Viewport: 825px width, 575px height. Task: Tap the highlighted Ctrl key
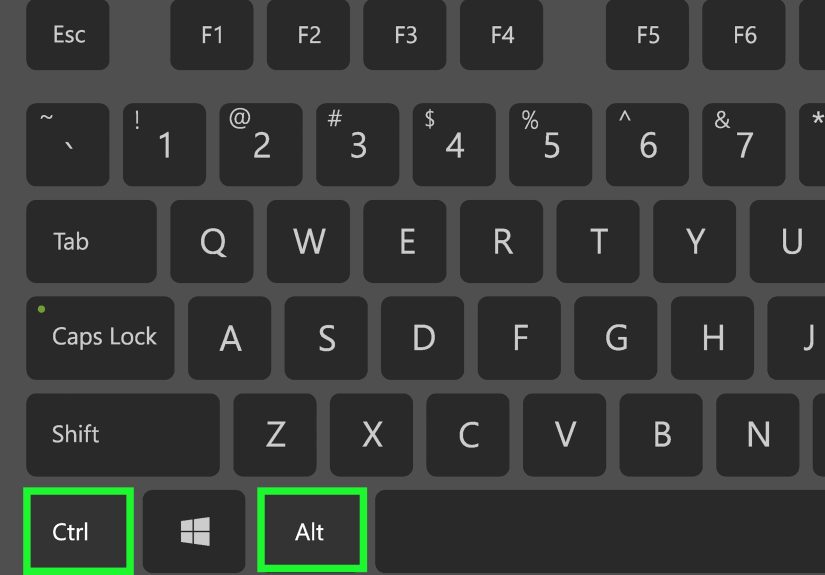click(x=78, y=531)
